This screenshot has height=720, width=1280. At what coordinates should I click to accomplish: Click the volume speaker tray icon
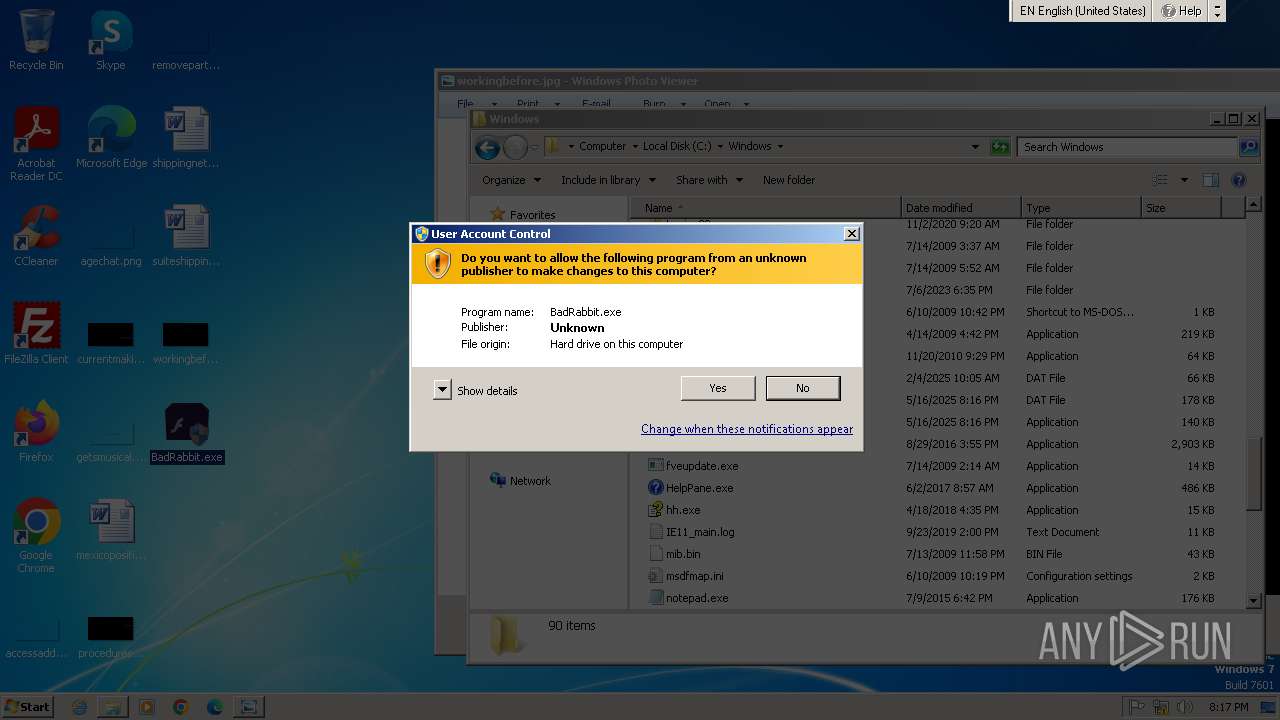(x=1185, y=707)
